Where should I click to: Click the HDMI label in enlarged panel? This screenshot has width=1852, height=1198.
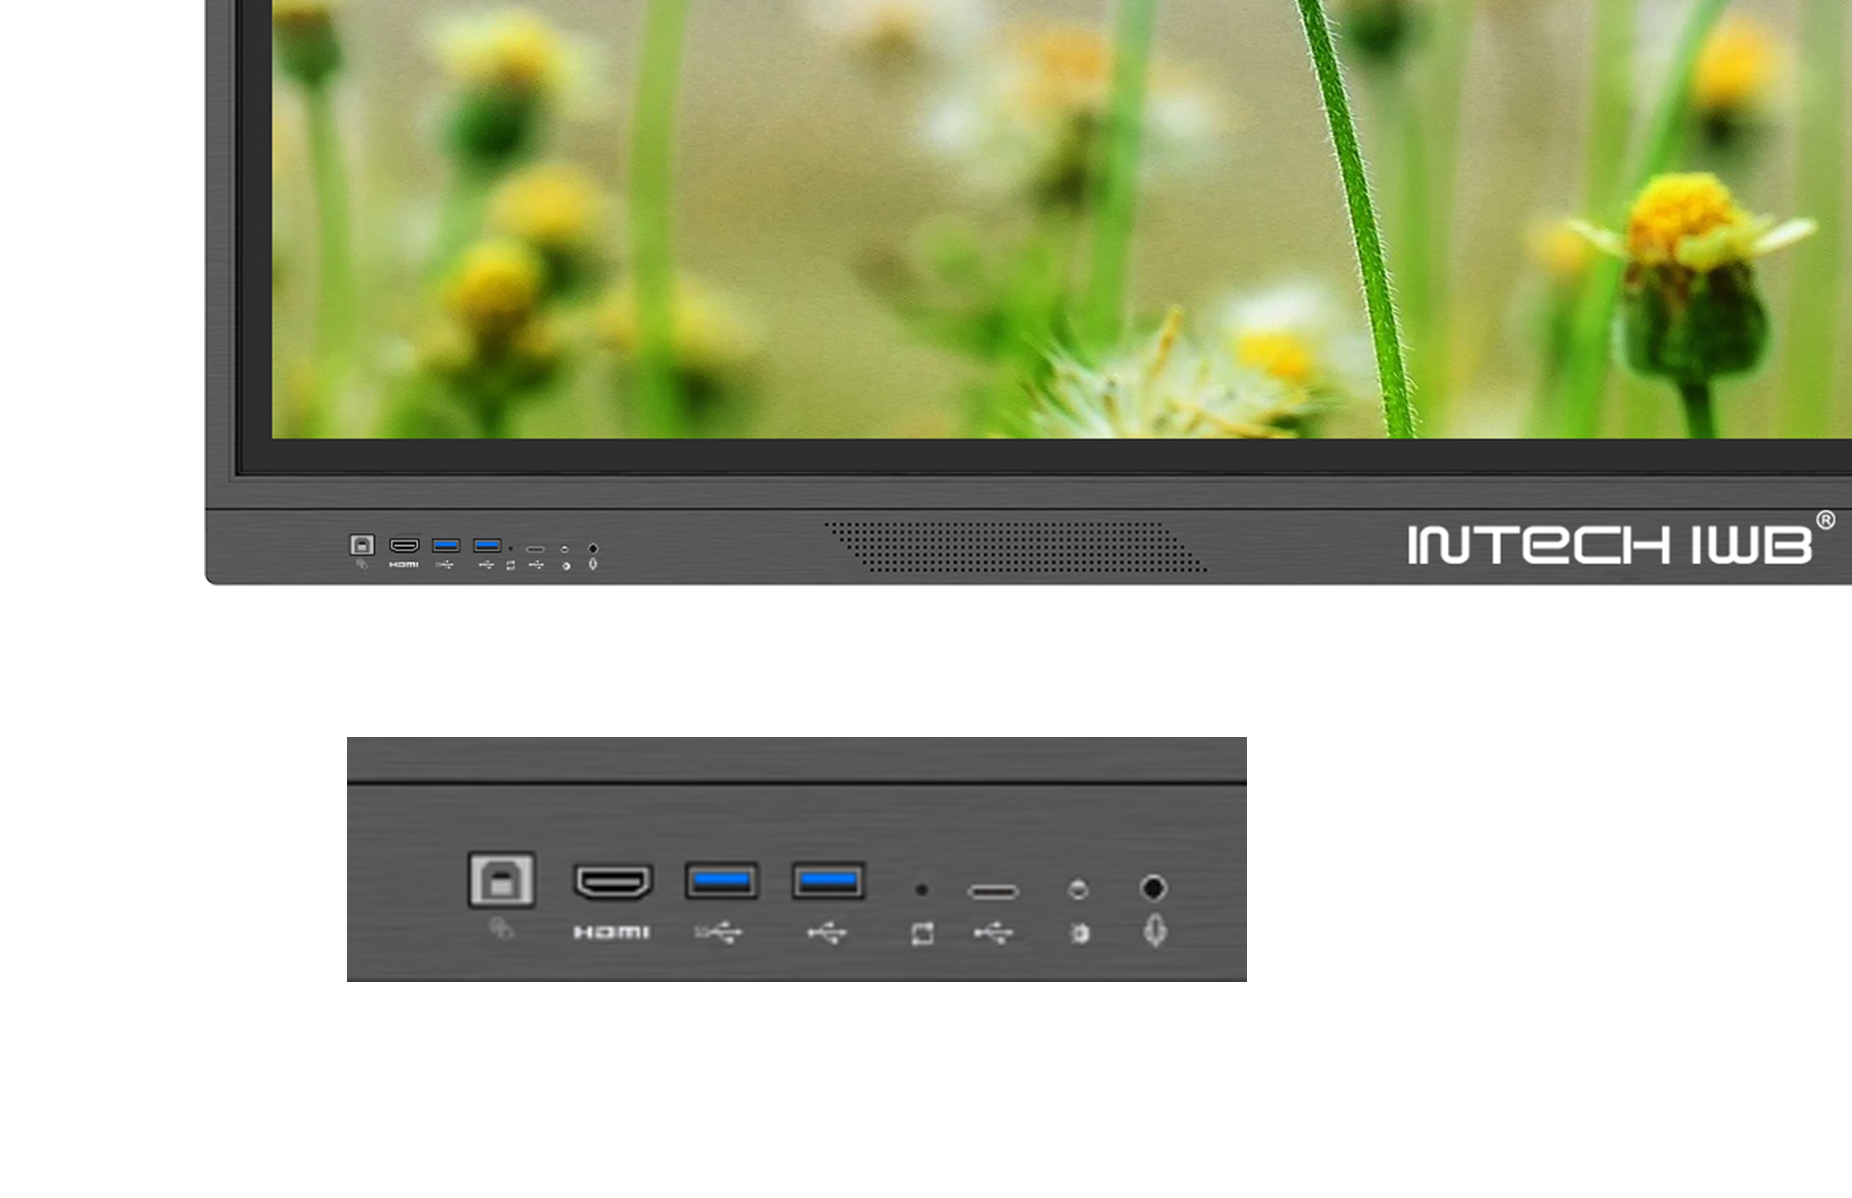[612, 932]
